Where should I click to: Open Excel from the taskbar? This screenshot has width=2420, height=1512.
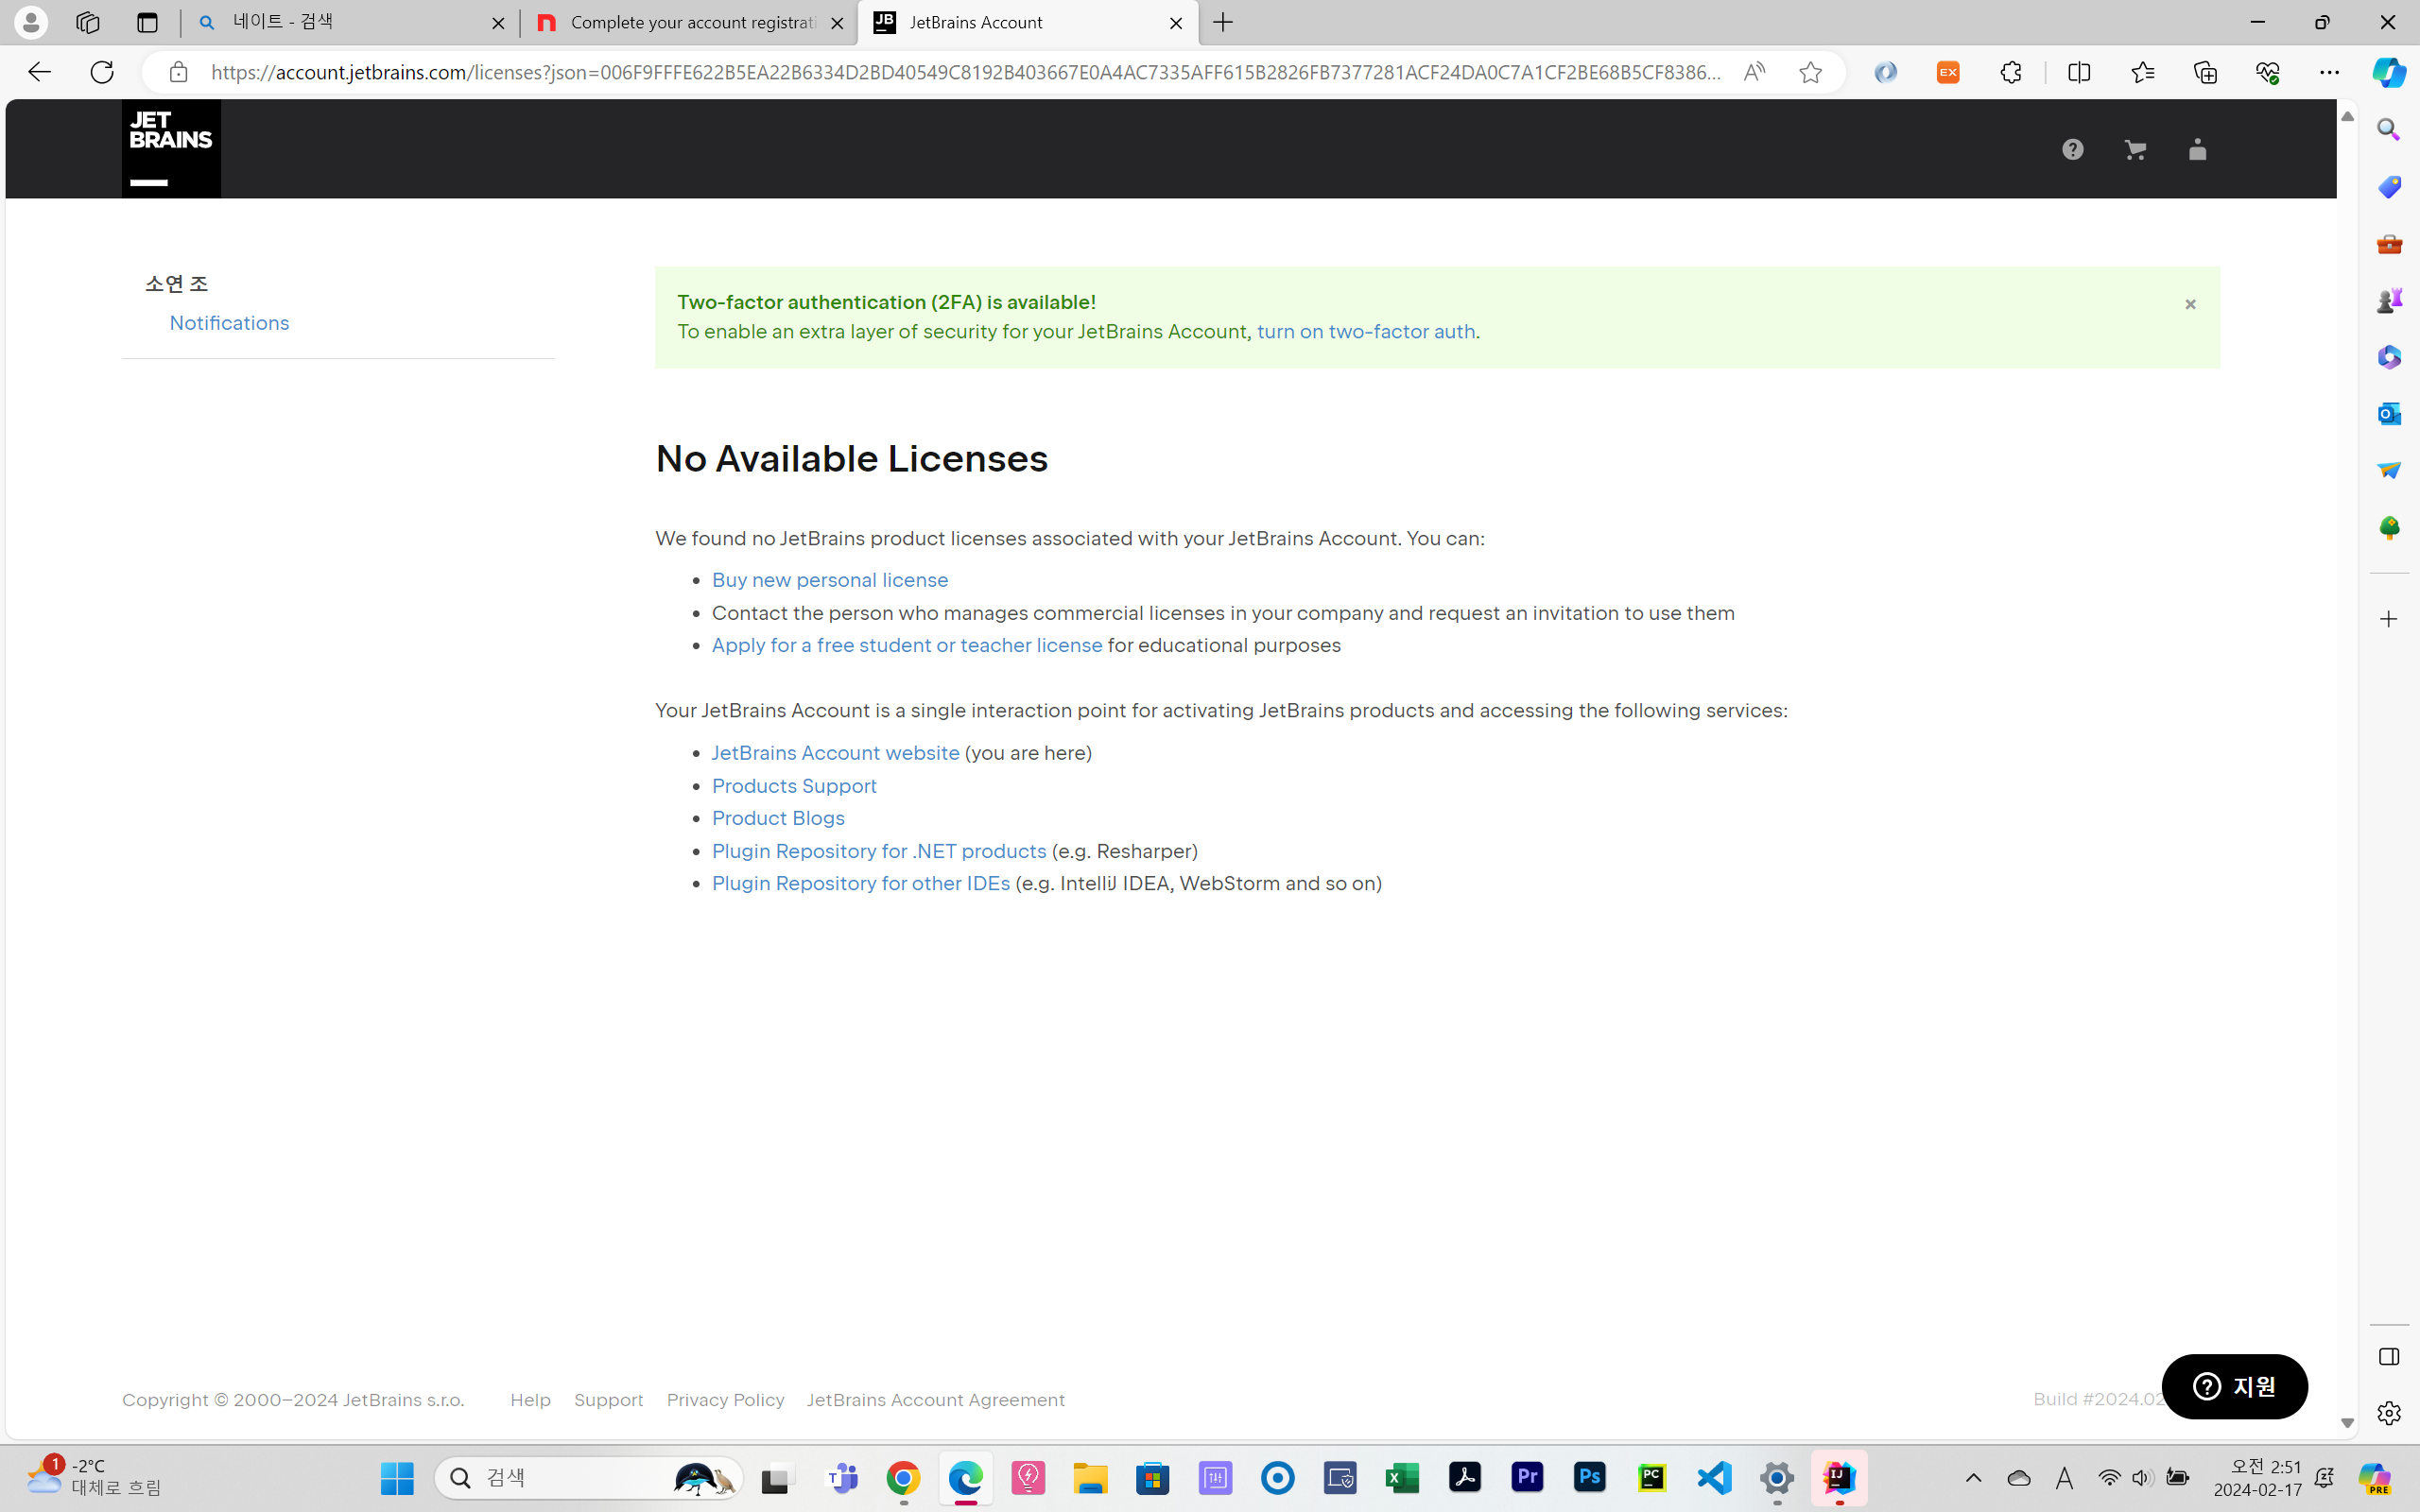coord(1402,1478)
